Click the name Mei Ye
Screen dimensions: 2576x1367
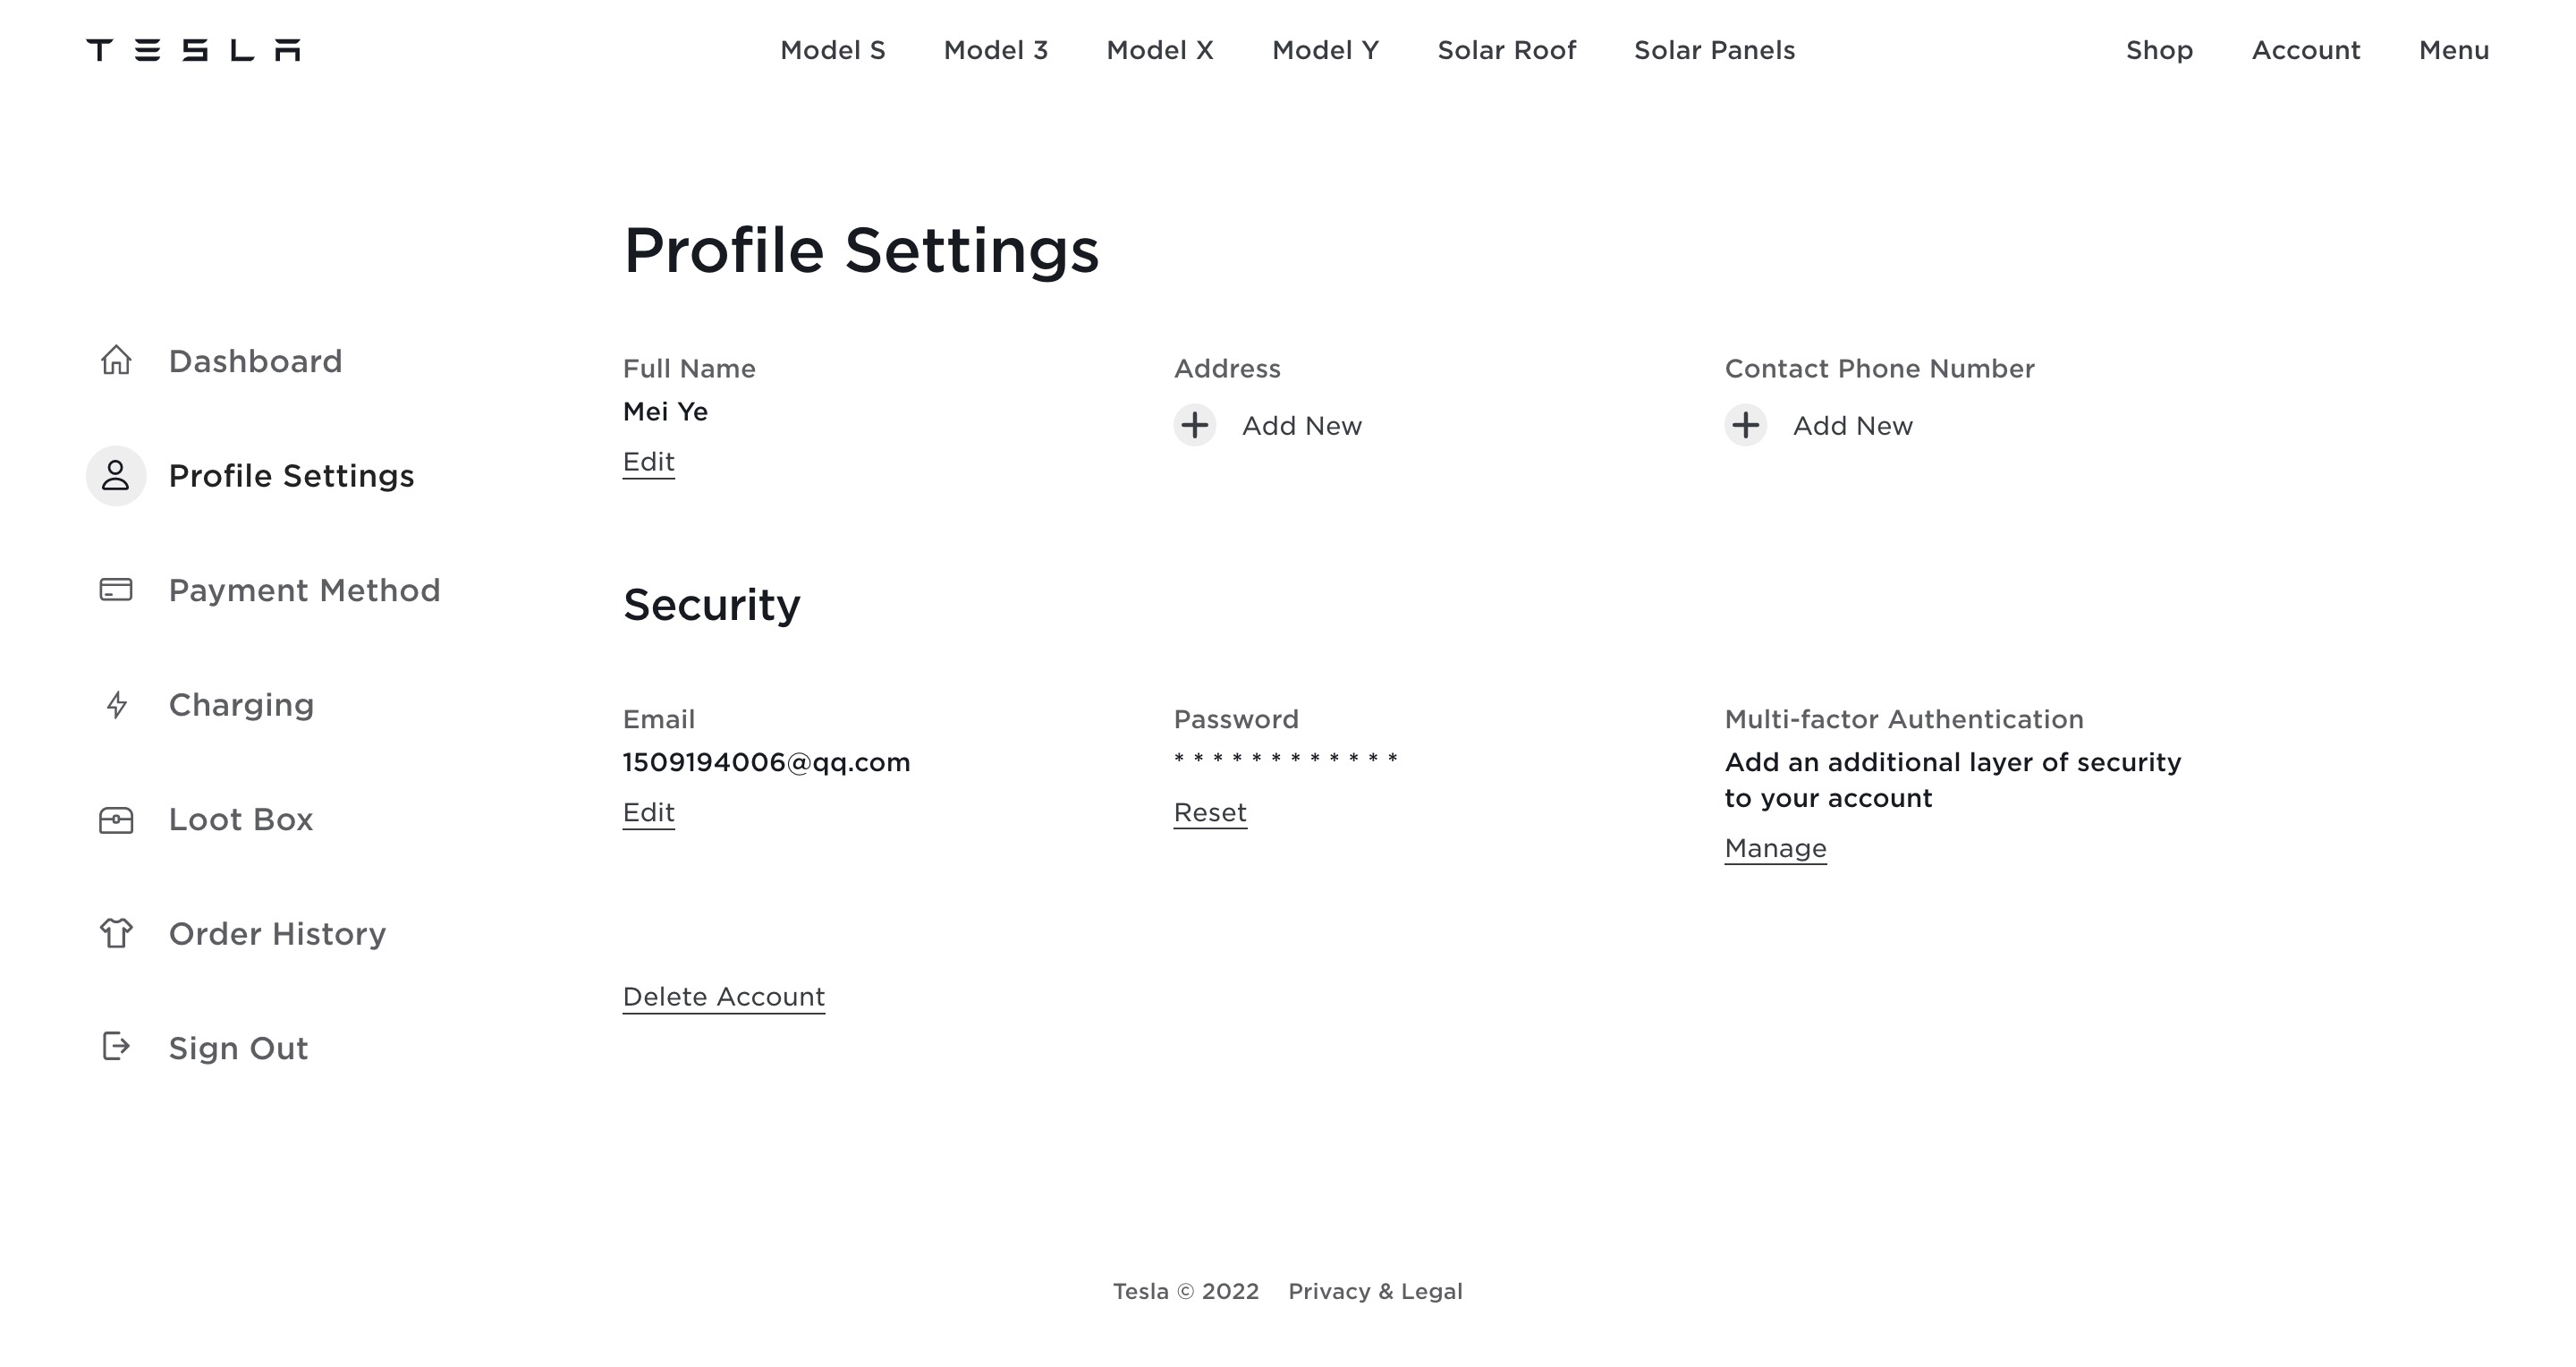(x=665, y=412)
